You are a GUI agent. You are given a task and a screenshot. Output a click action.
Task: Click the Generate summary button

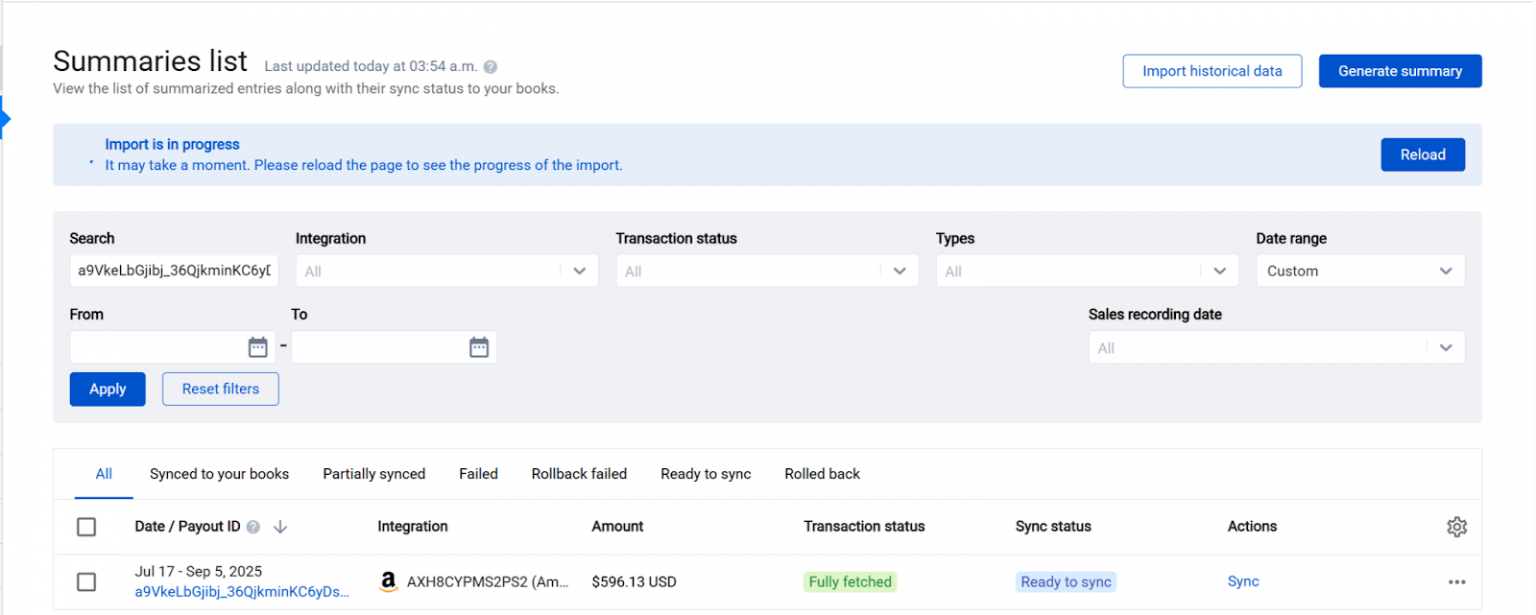(x=1400, y=70)
